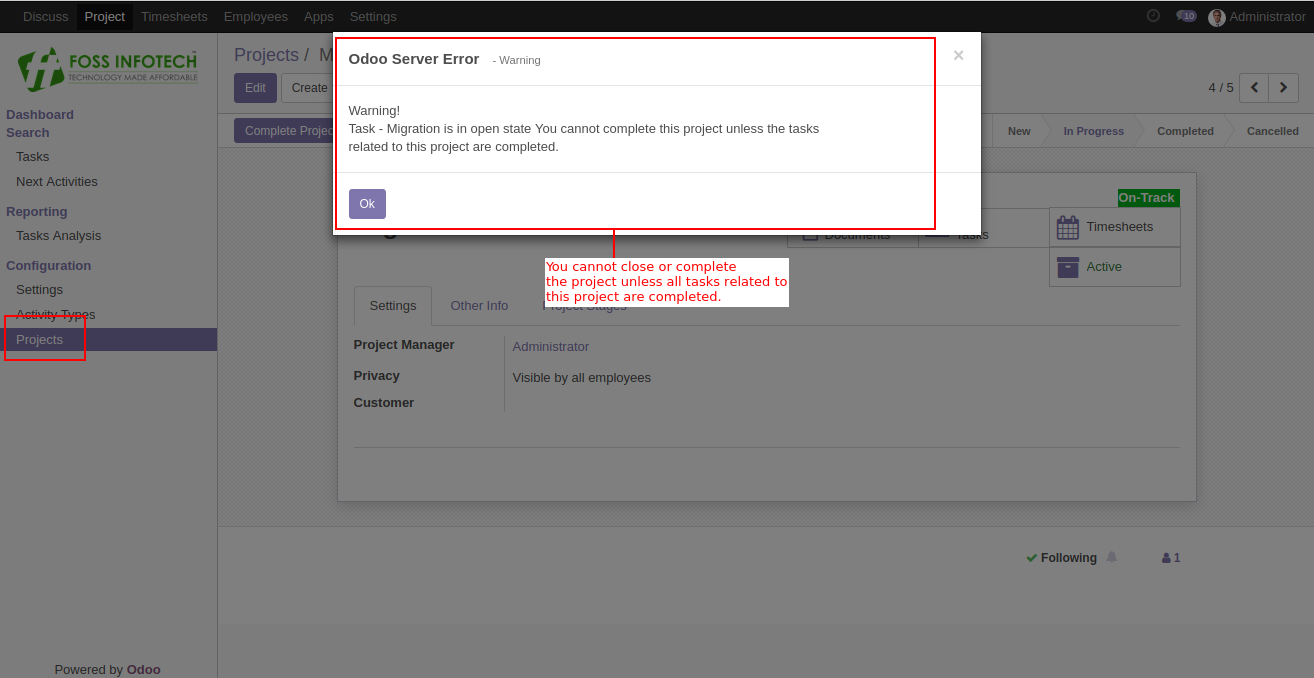
Task: Open Activity Types in sidebar
Action: (56, 315)
